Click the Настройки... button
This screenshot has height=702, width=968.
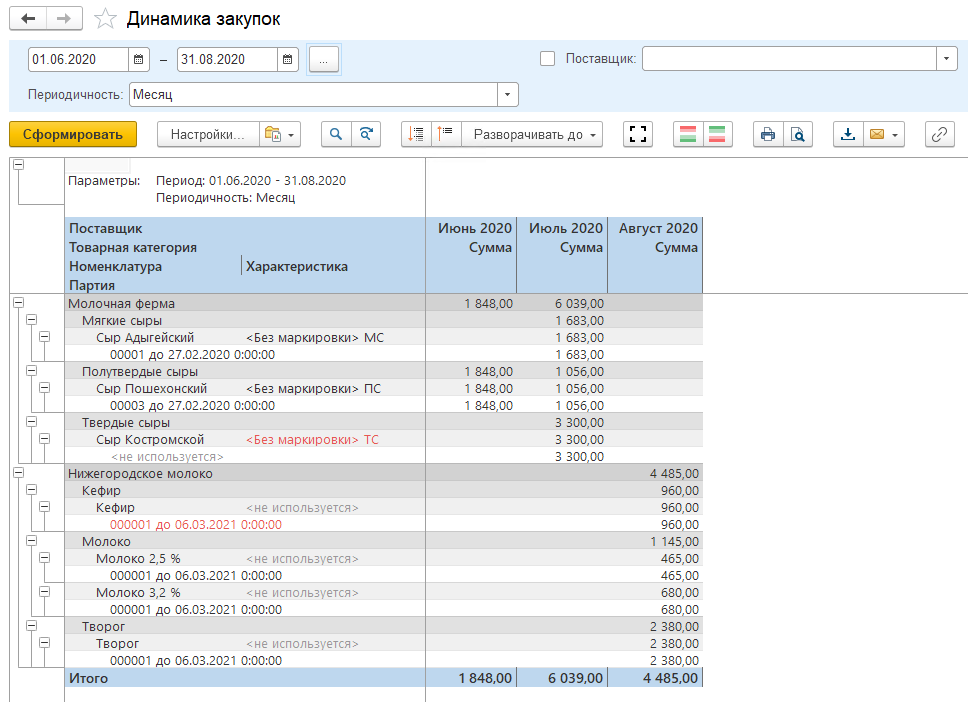pos(206,134)
